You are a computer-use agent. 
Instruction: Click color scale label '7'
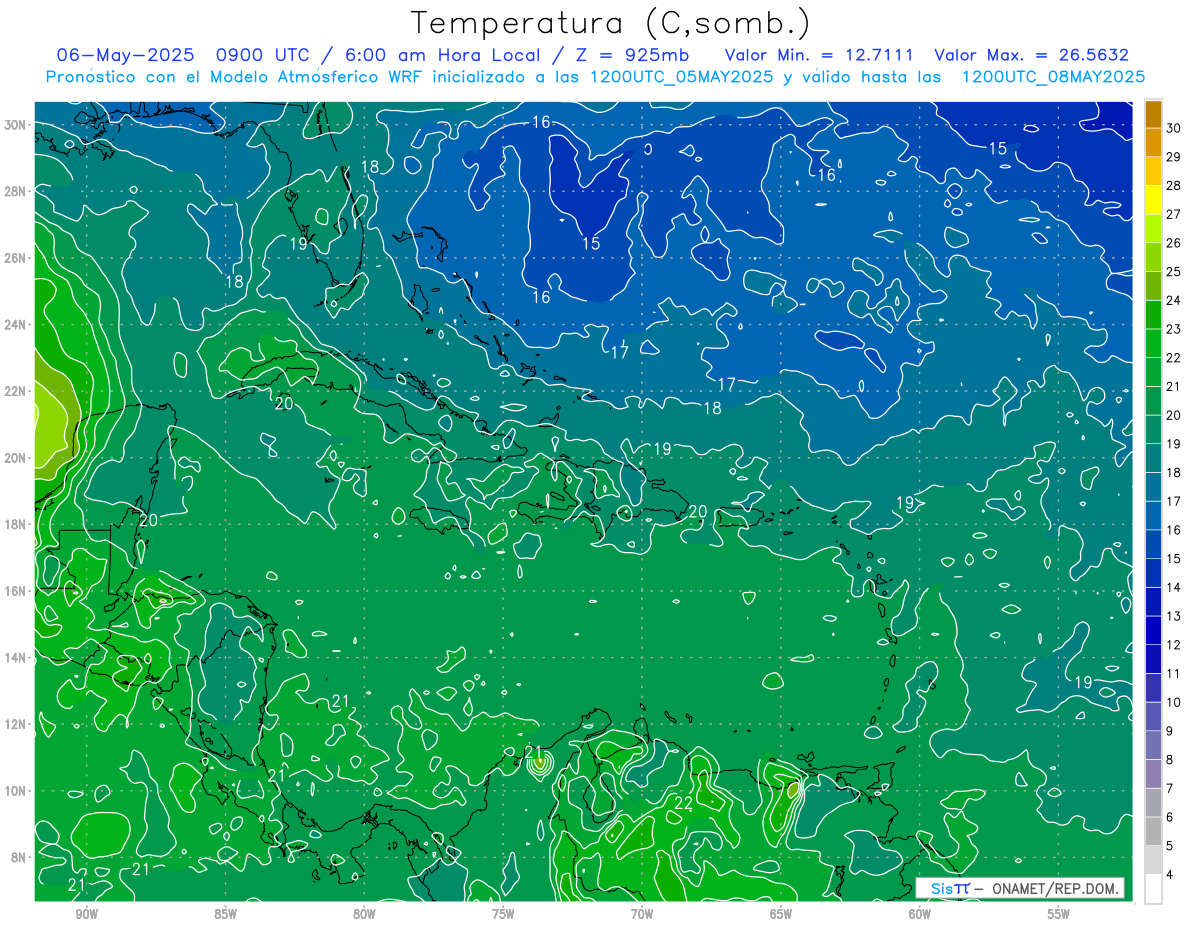click(x=1170, y=788)
